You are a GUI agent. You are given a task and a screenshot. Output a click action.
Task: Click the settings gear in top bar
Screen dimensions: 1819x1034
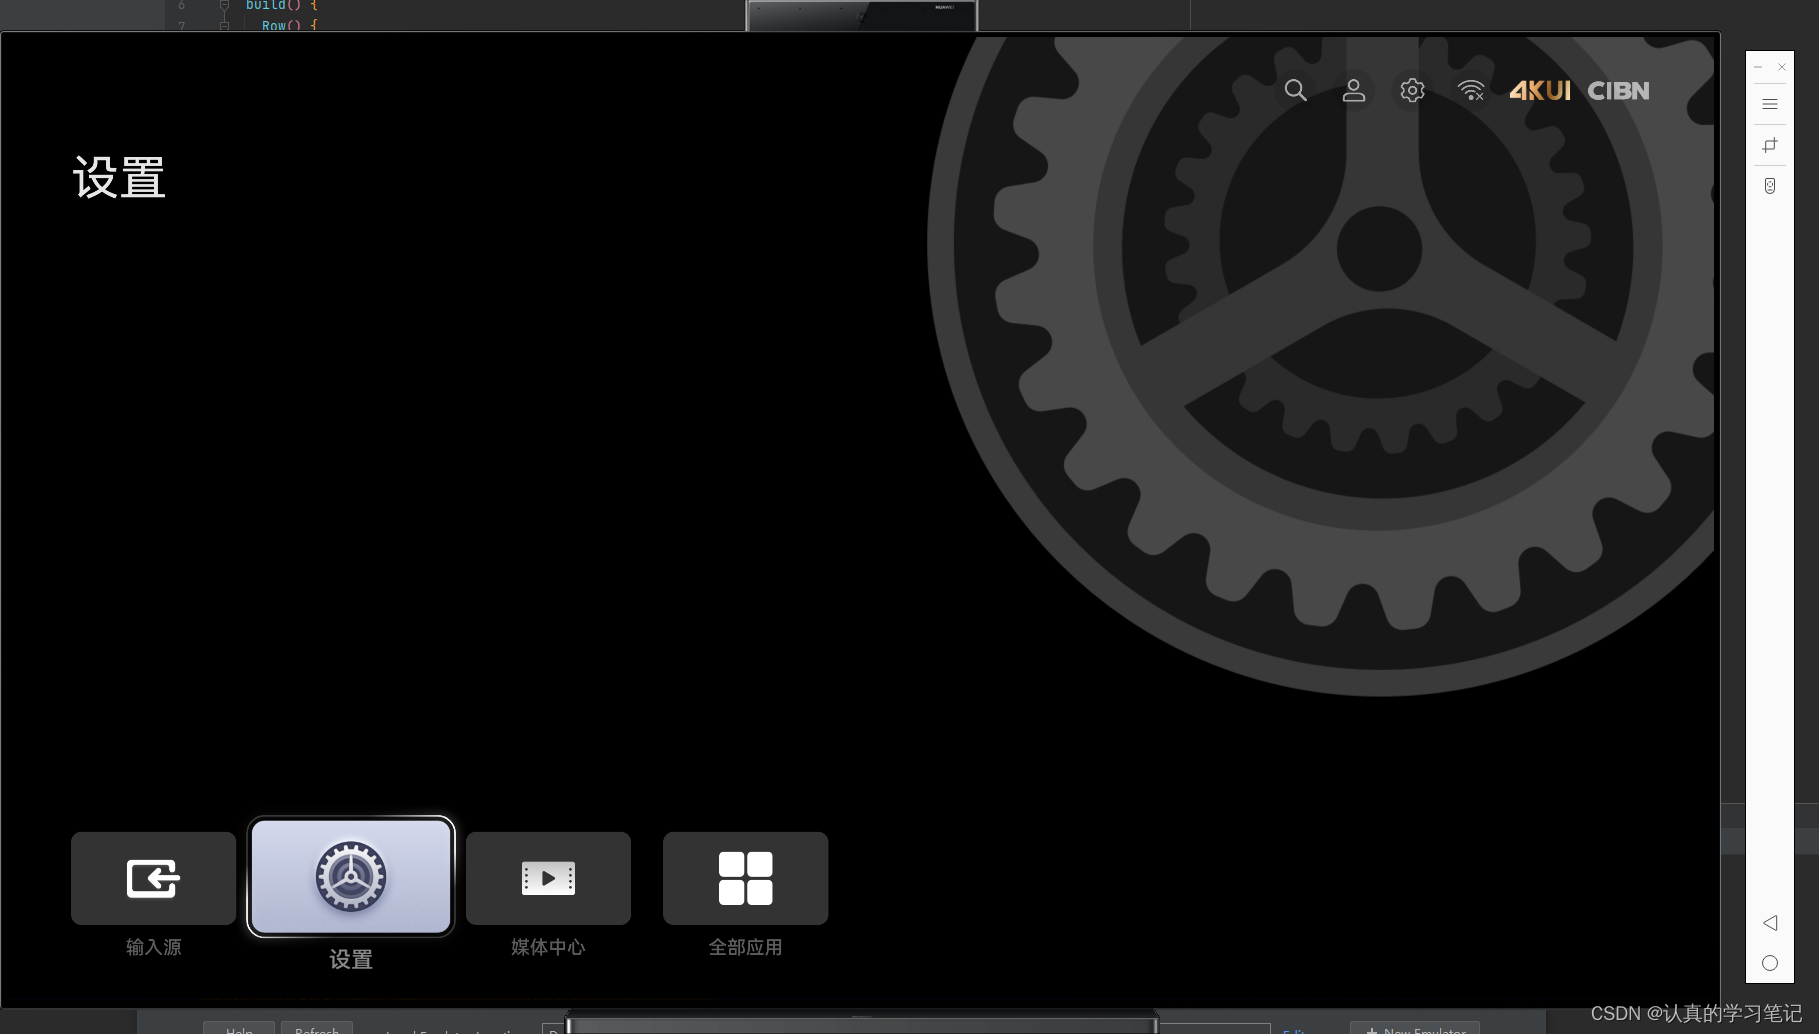1412,90
